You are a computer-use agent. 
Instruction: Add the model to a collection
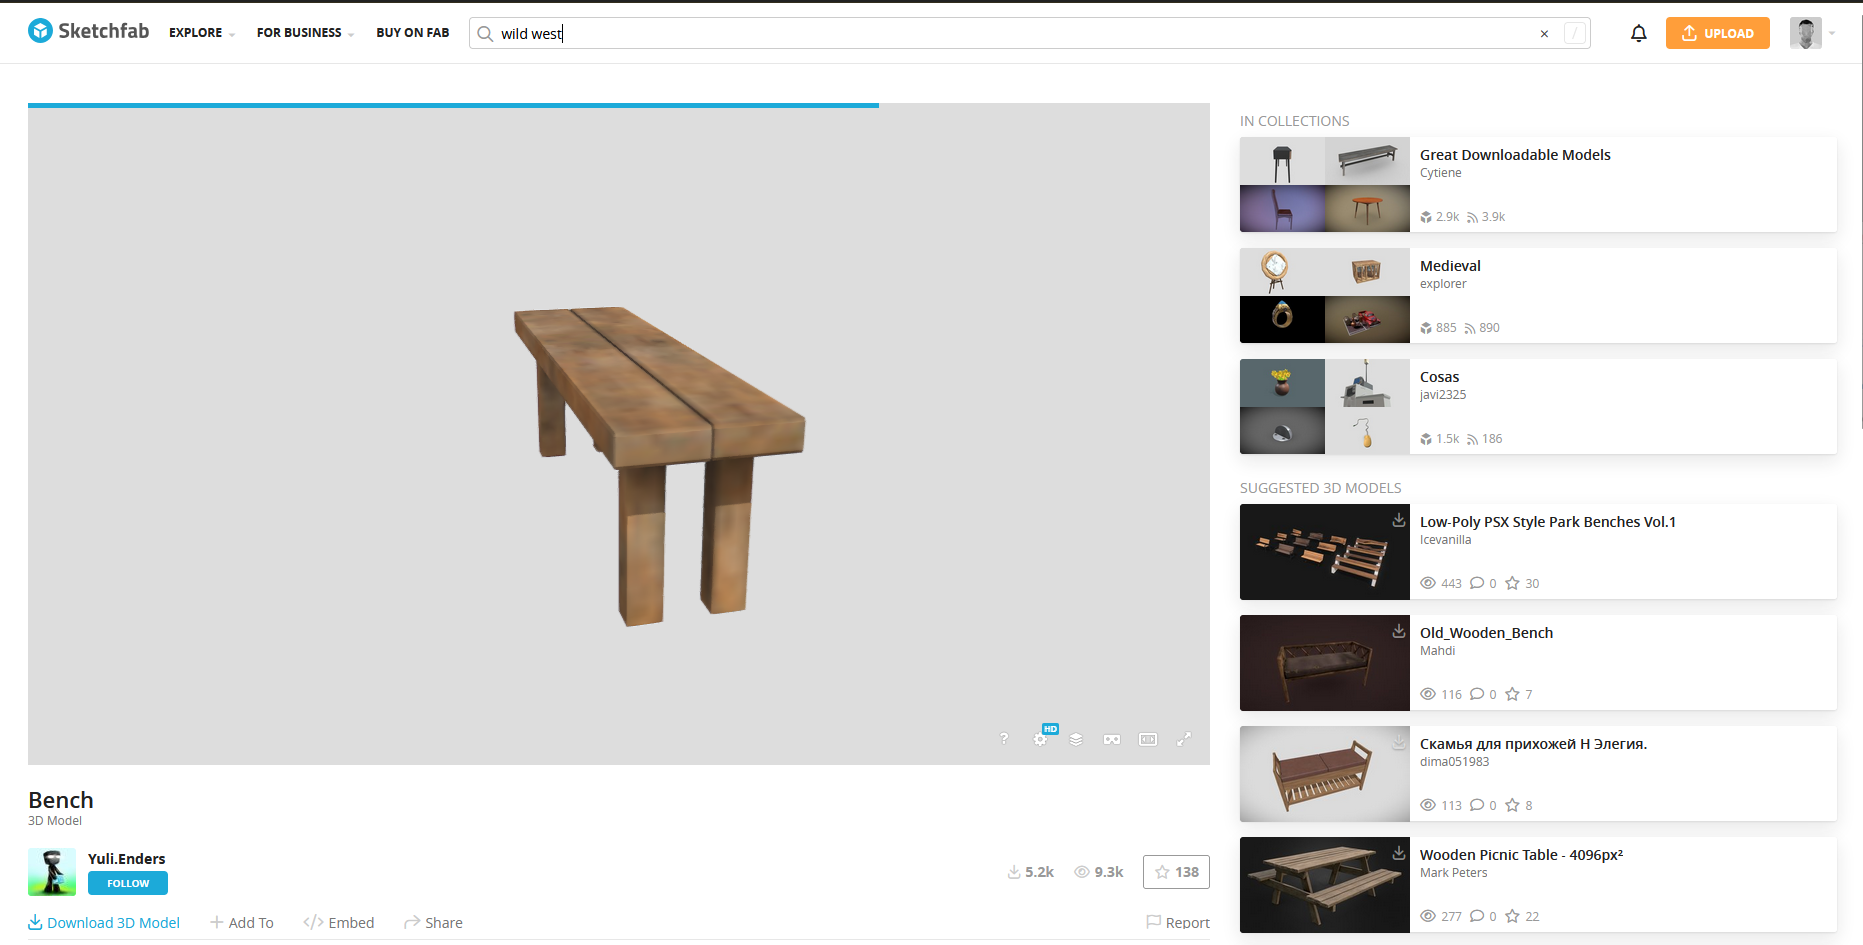pos(242,923)
